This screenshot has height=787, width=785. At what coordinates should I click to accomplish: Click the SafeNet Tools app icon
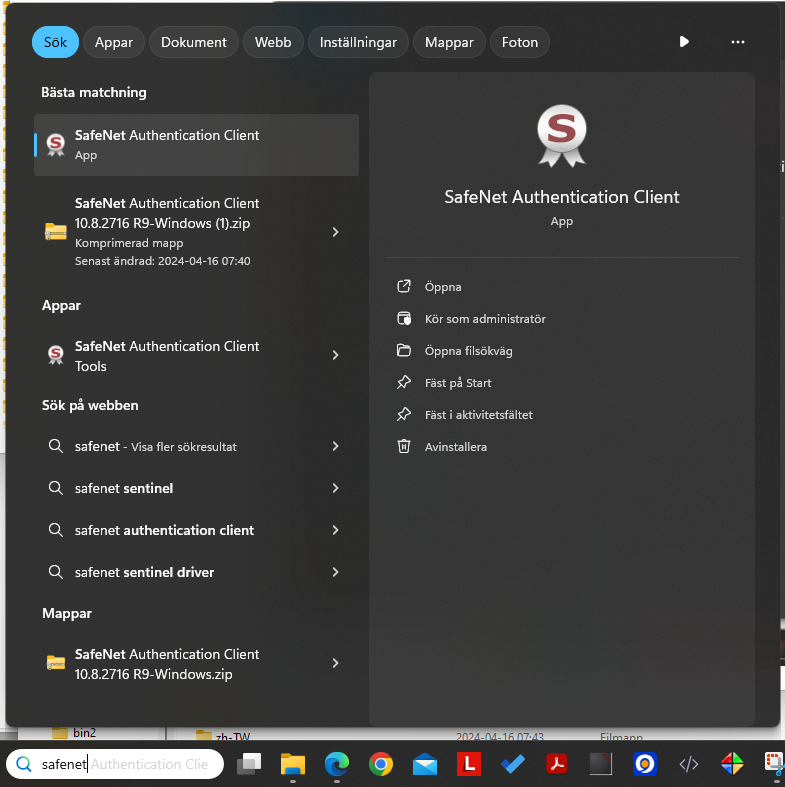[x=56, y=355]
